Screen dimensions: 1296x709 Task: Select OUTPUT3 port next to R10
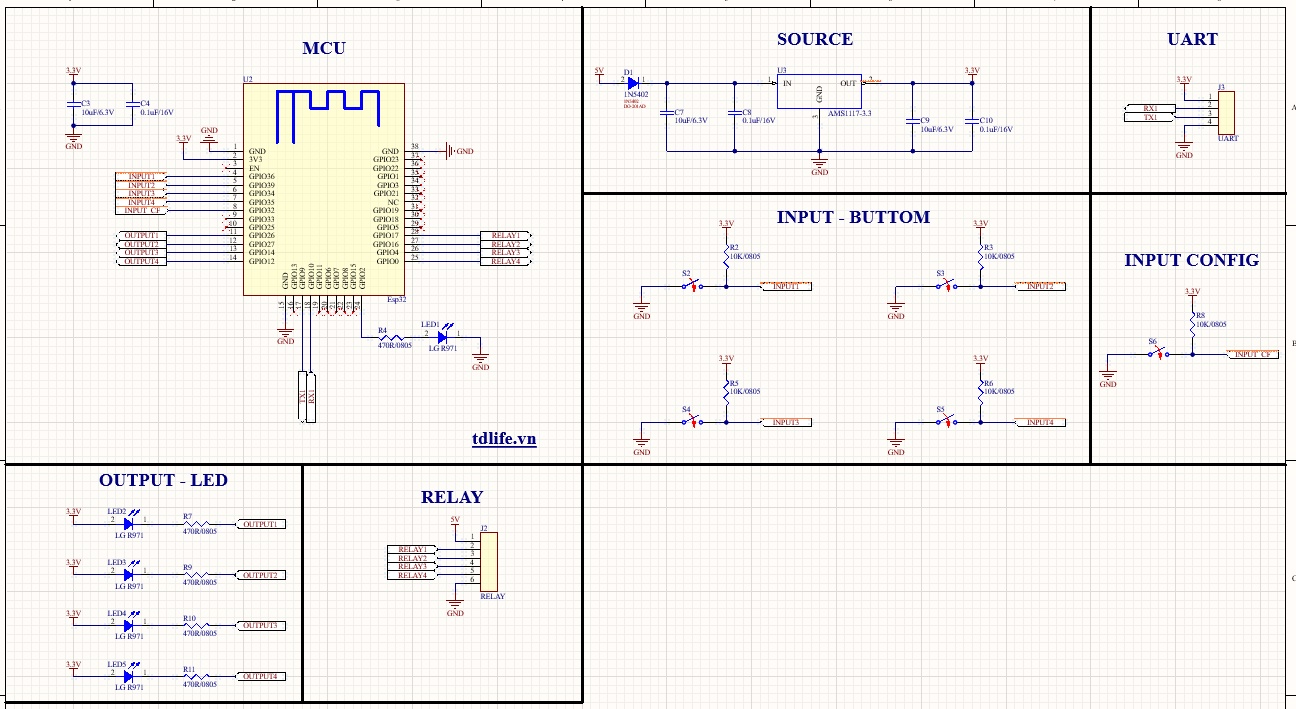(x=262, y=626)
